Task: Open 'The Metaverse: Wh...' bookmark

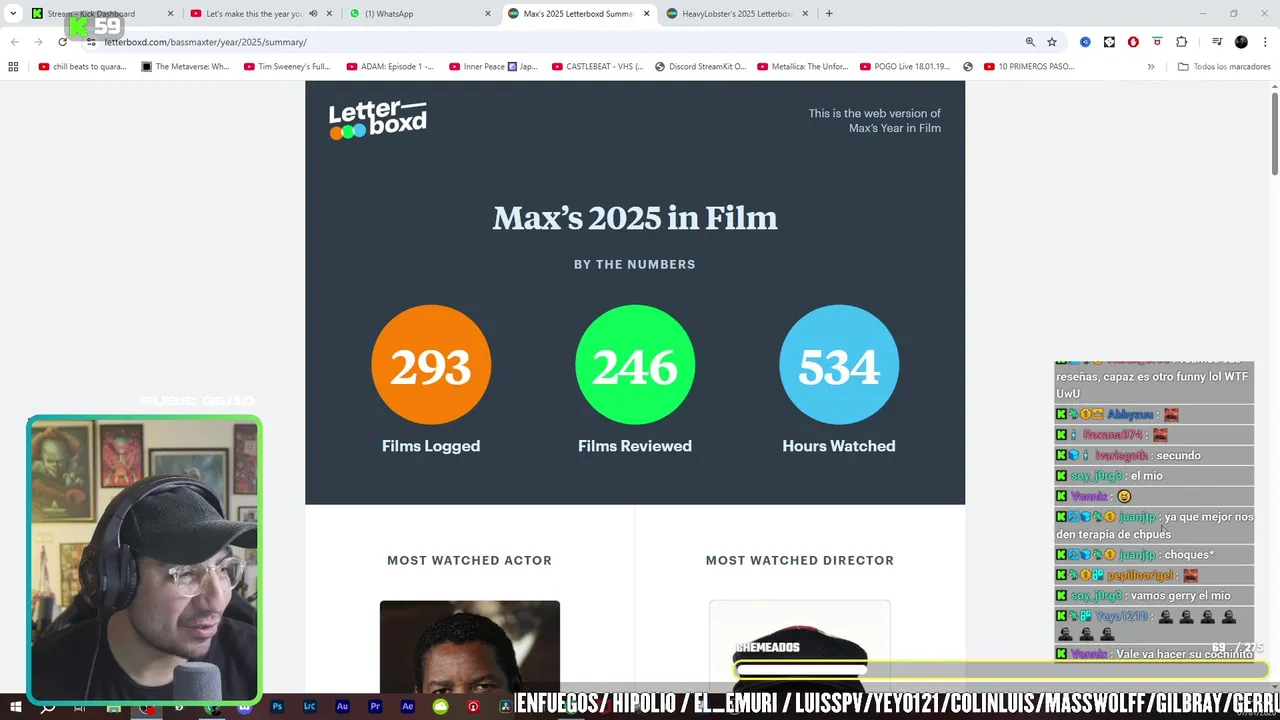Action: point(185,67)
